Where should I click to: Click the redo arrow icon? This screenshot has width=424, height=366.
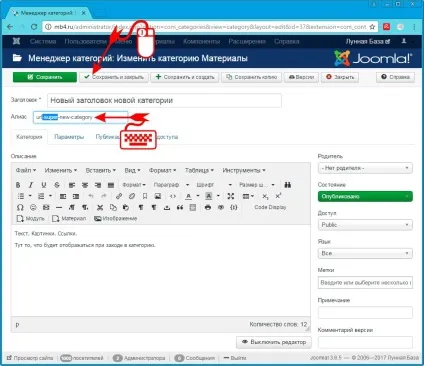tap(104, 196)
